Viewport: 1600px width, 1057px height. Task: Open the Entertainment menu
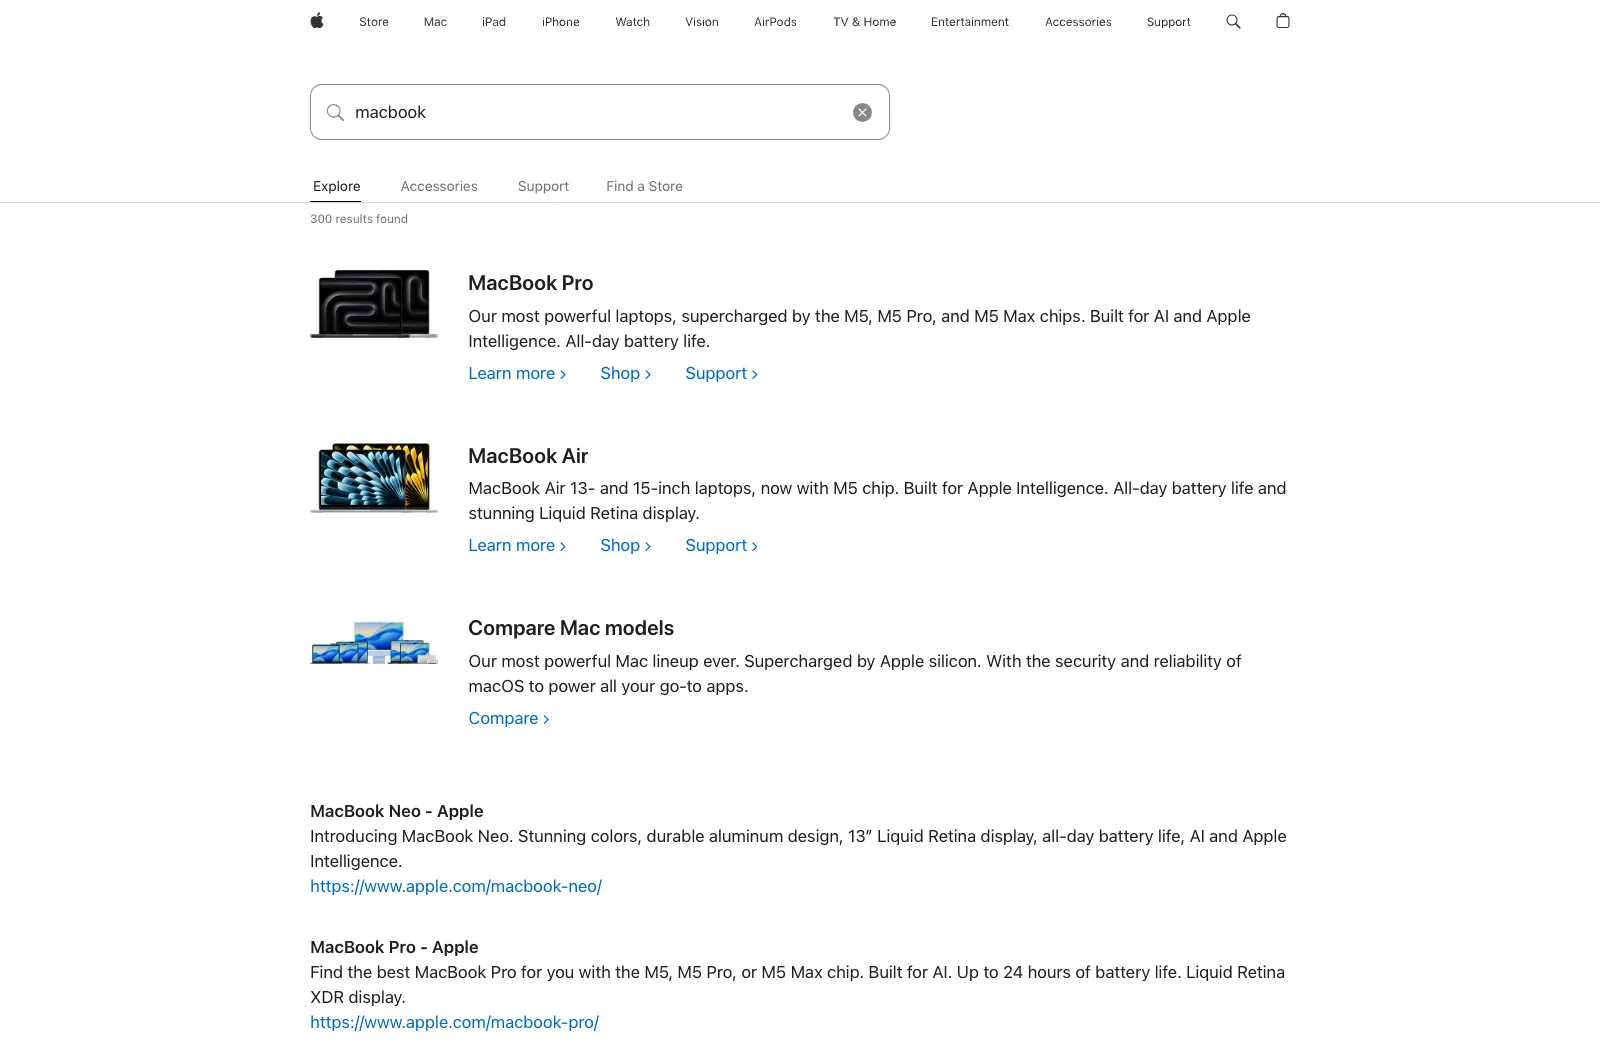[970, 22]
